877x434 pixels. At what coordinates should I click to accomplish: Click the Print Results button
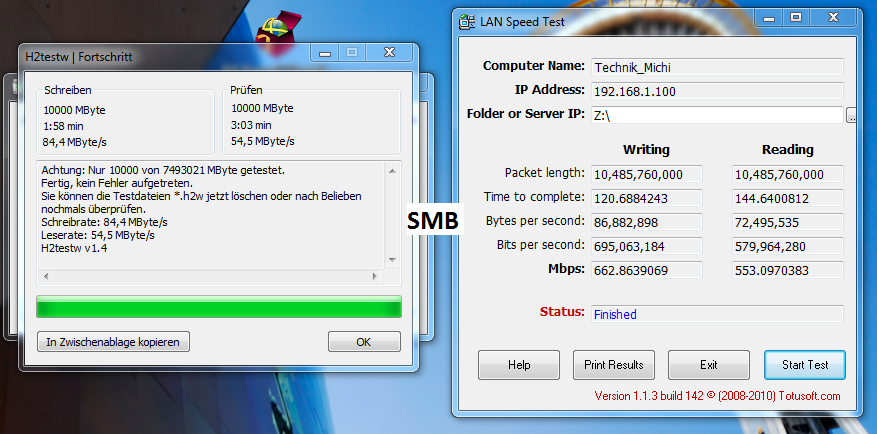point(614,365)
